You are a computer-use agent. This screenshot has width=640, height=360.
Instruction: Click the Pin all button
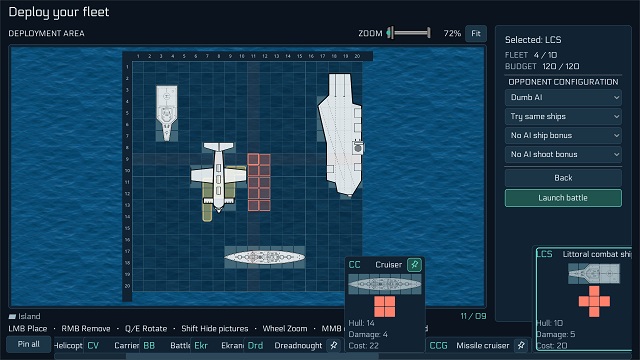tap(29, 344)
